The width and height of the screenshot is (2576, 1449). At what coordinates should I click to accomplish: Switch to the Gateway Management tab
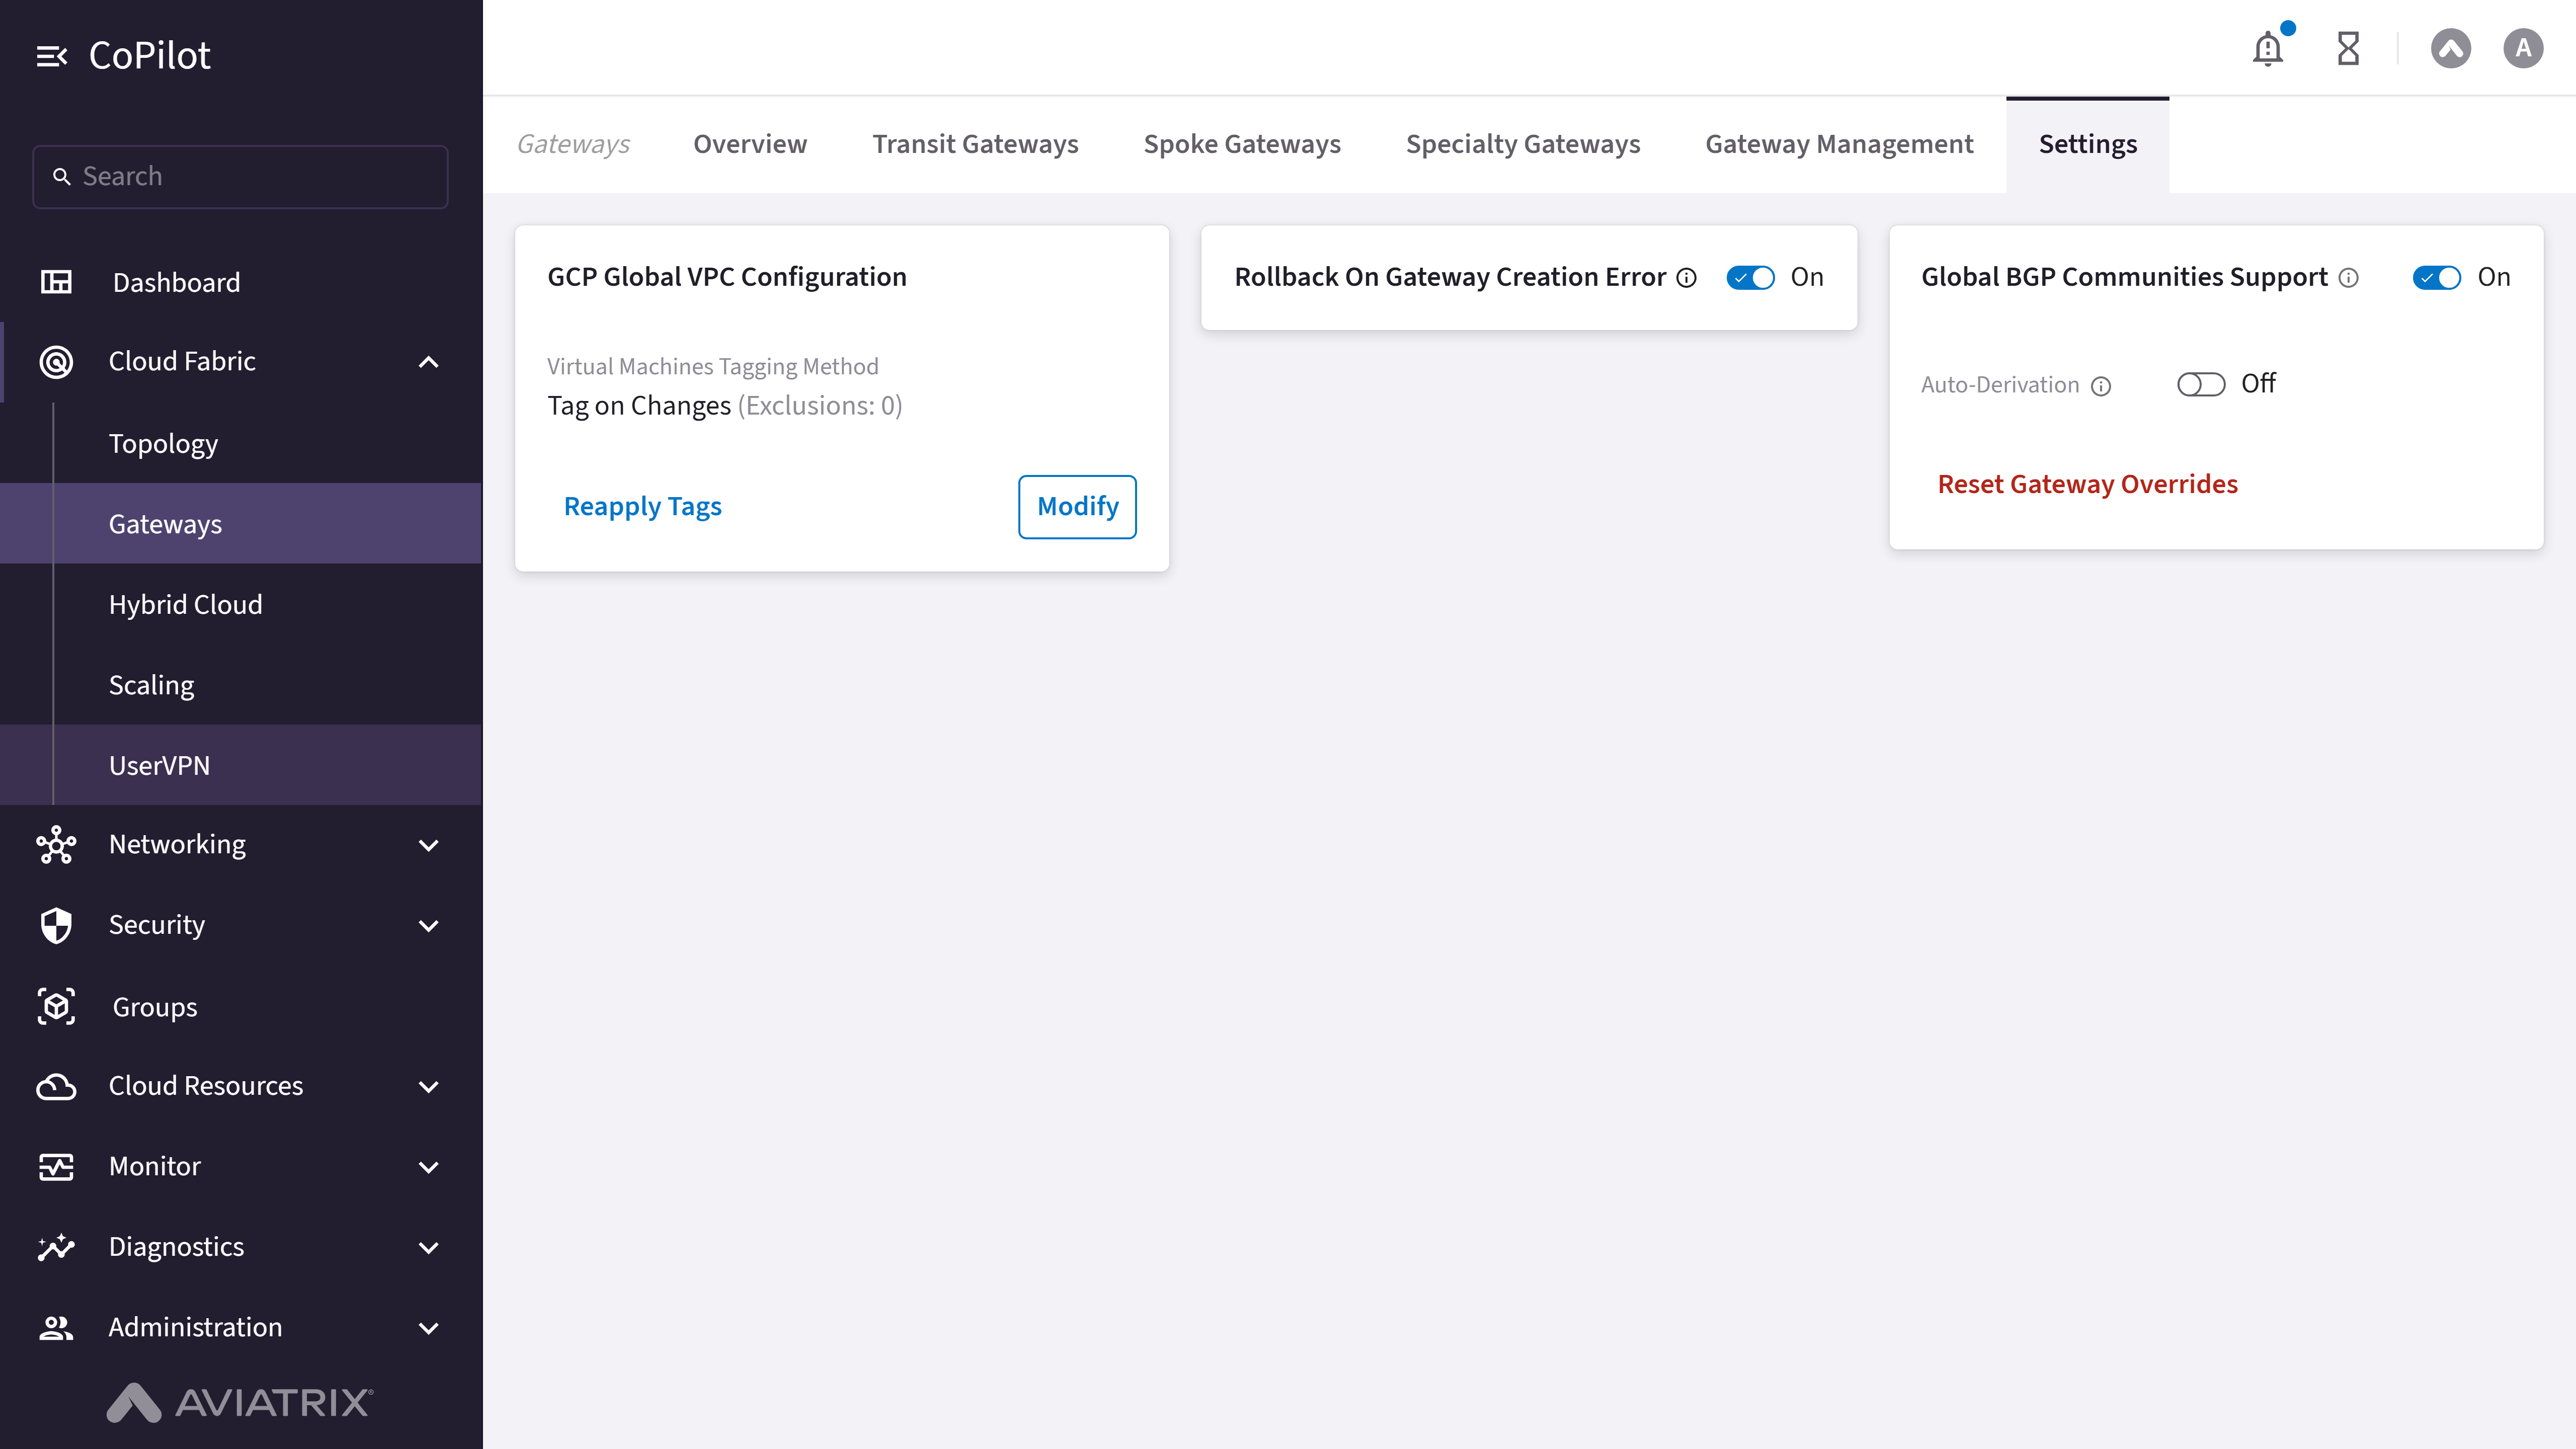1839,144
